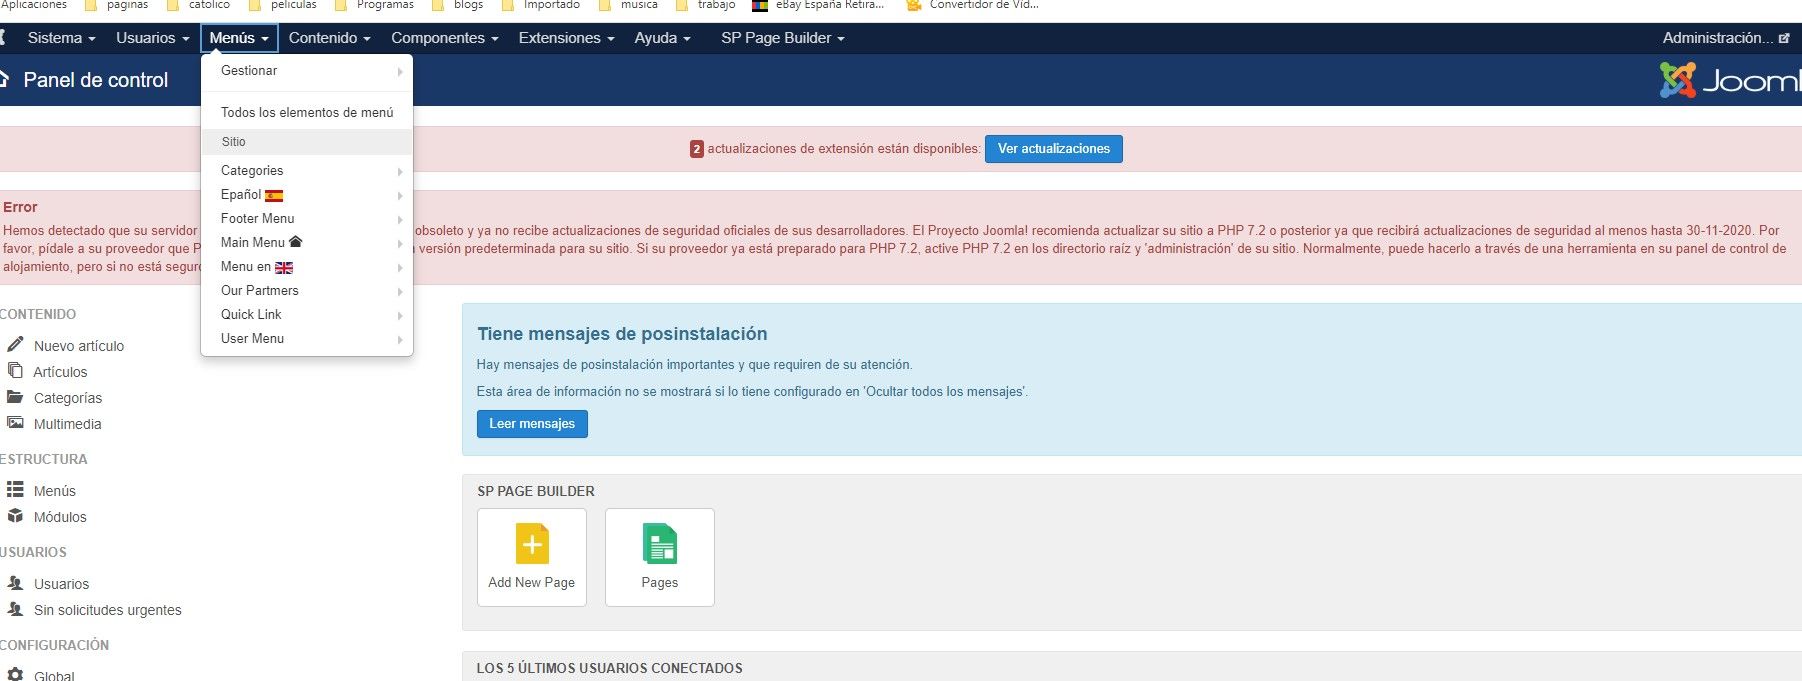Expand the Categories submenu arrow

pyautogui.click(x=400, y=172)
